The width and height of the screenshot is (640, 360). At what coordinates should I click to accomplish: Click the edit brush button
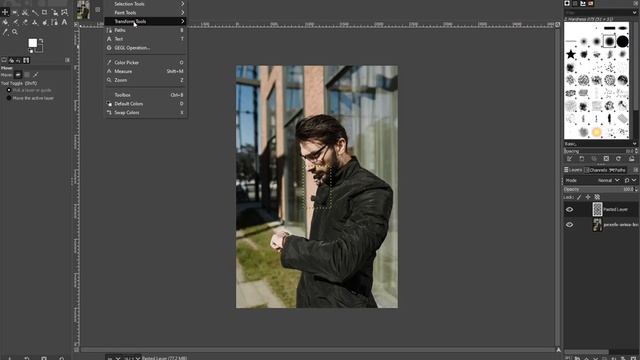569,159
